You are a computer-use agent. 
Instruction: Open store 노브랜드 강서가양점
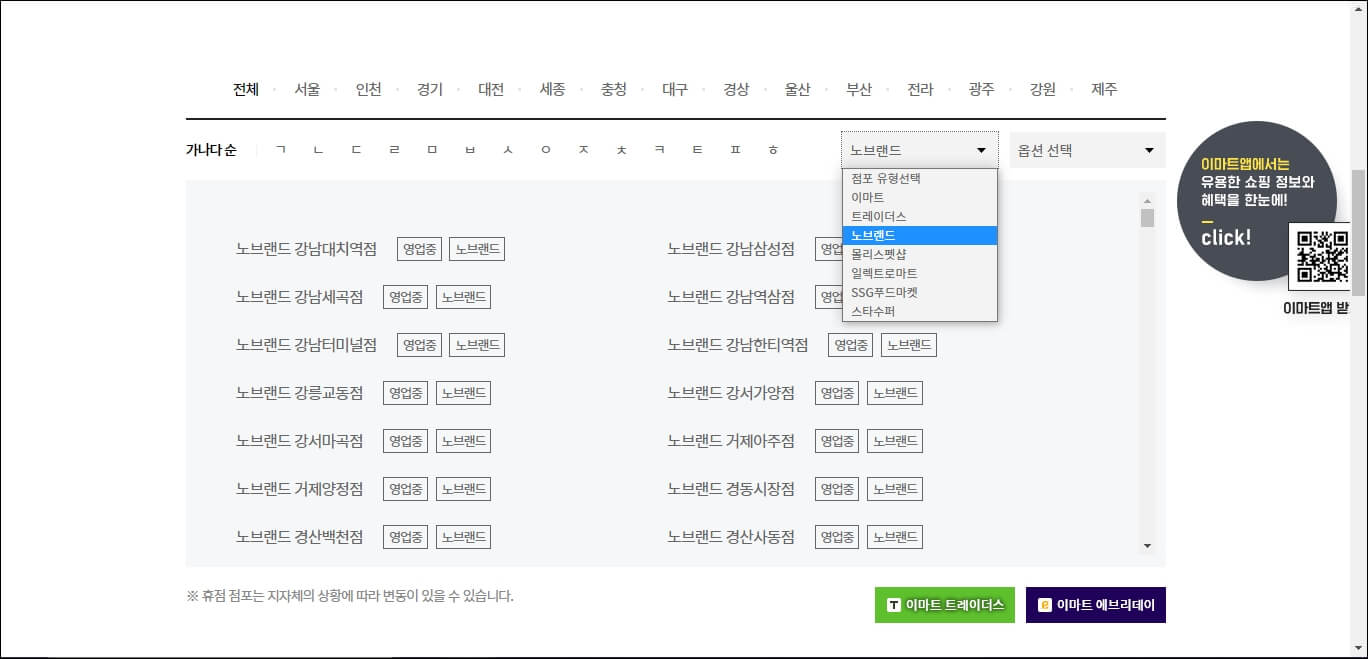coord(731,393)
